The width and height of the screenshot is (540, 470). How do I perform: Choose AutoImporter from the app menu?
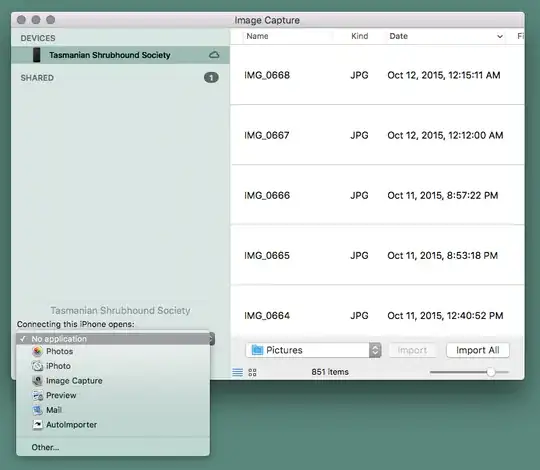(x=113, y=425)
